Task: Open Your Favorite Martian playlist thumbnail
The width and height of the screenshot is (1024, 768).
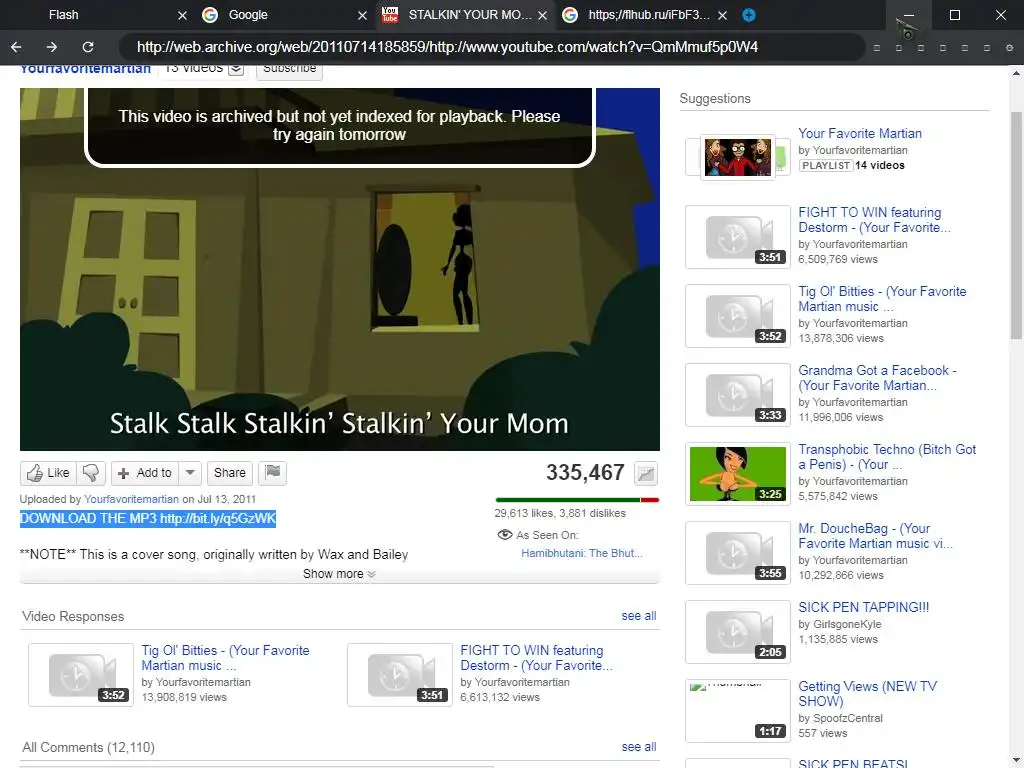Action: pyautogui.click(x=737, y=157)
